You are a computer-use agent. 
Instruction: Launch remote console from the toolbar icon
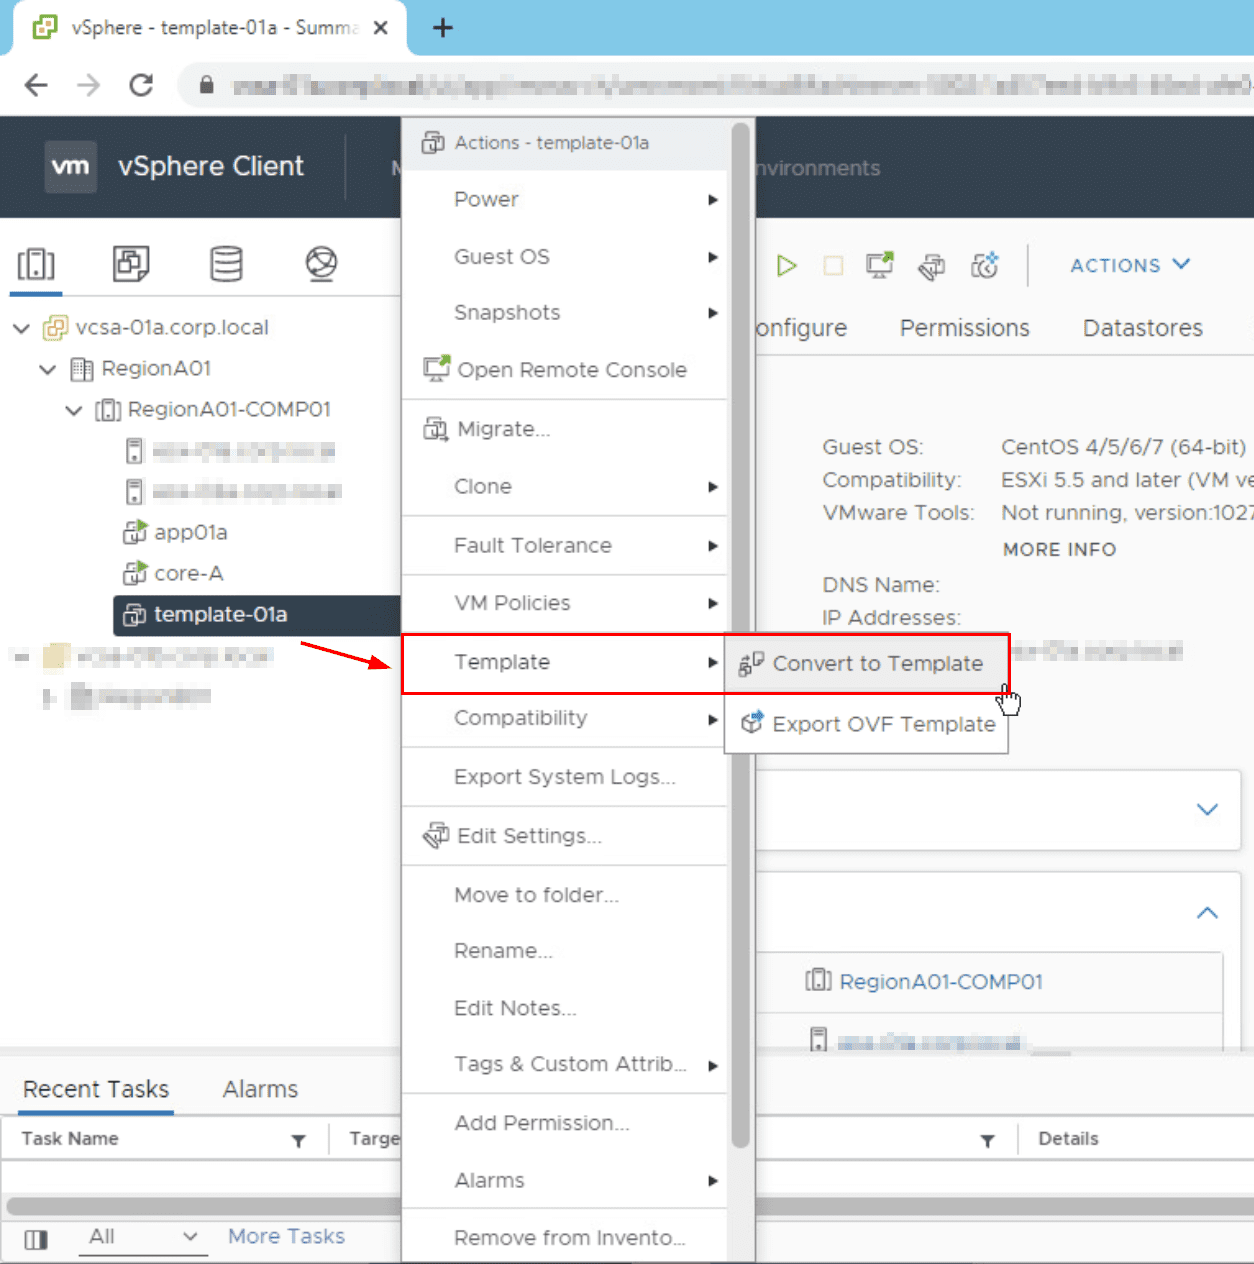(880, 265)
